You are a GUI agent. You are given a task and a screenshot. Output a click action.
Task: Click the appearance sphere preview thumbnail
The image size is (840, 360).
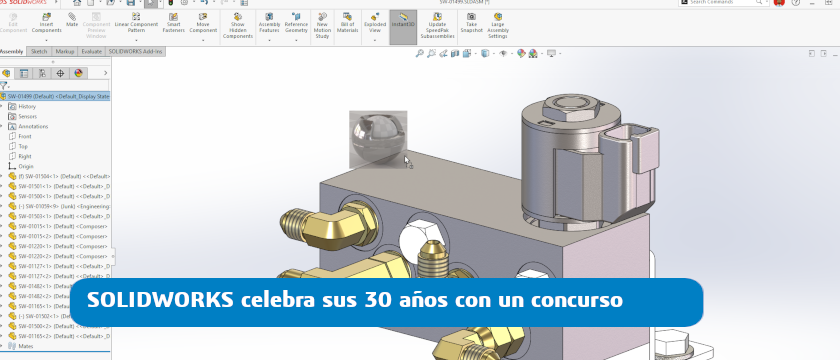(378, 139)
